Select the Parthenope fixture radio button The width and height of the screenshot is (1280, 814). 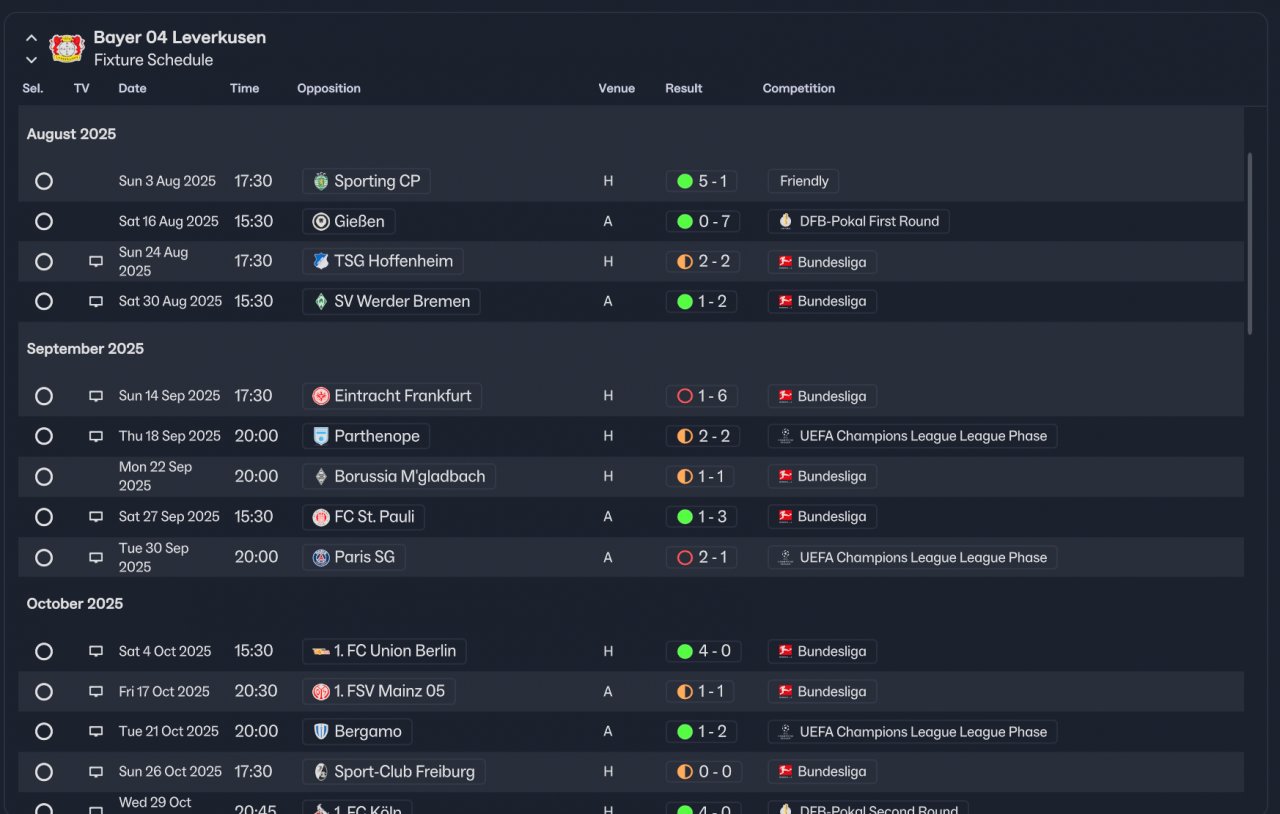point(44,436)
